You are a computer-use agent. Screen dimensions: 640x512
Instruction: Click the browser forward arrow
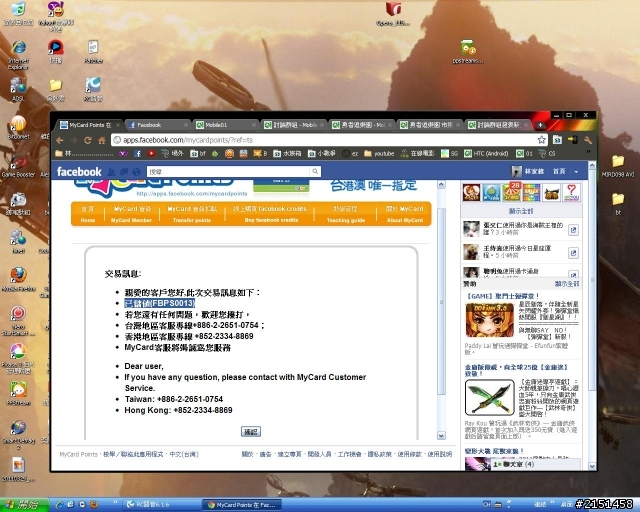(73, 140)
